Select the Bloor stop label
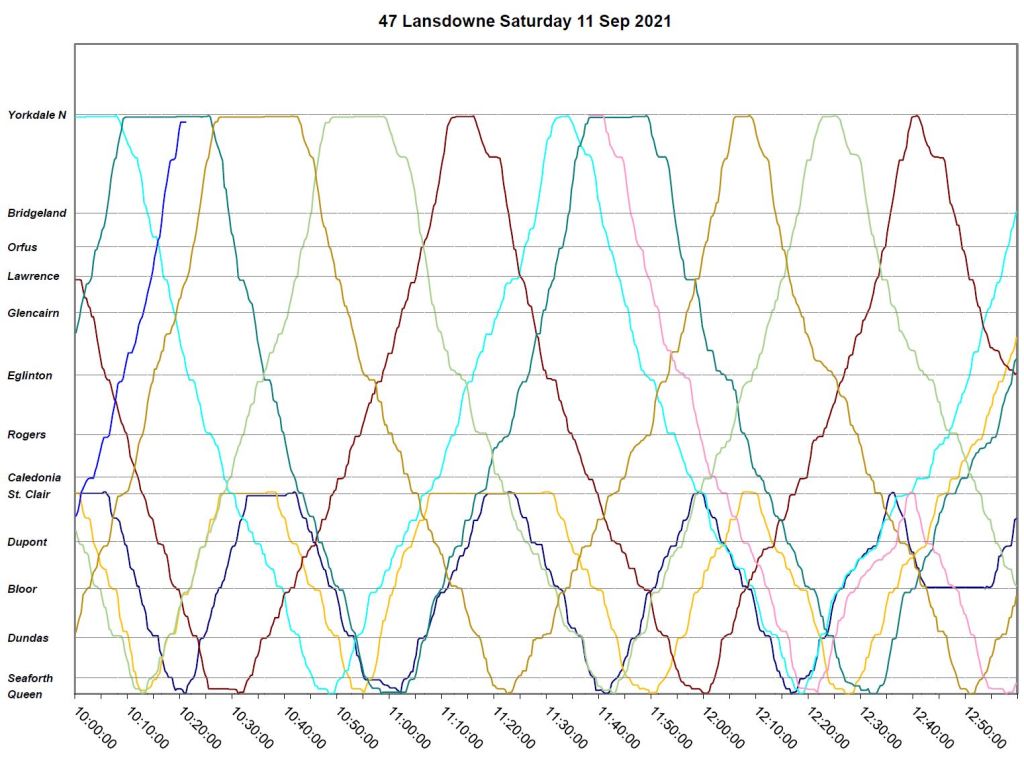The image size is (1024, 758). [22, 589]
